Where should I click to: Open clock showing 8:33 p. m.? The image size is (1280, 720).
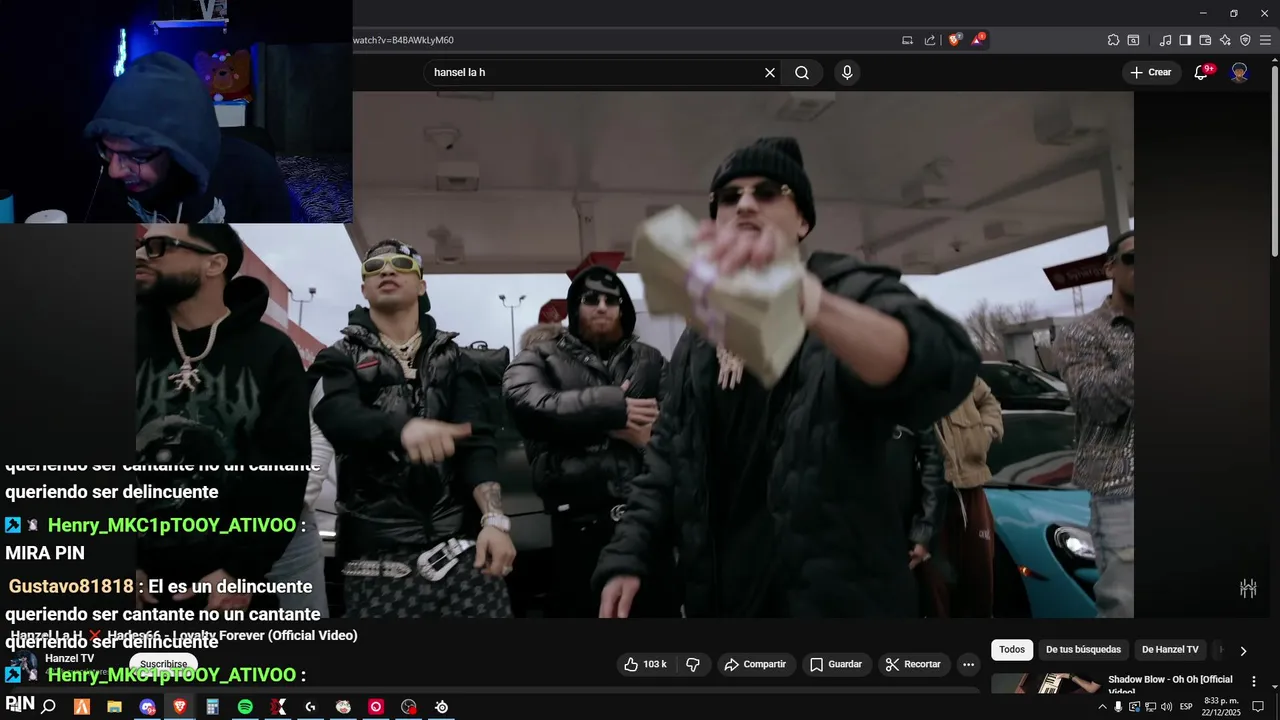(1220, 707)
